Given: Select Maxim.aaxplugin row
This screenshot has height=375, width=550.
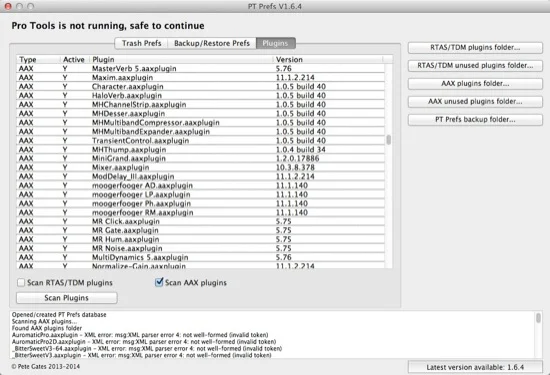Looking at the screenshot, I should click(x=201, y=78).
